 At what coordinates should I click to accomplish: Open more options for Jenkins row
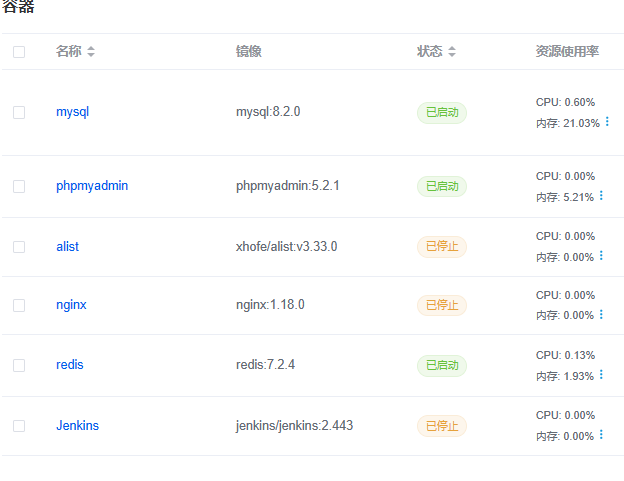pyautogui.click(x=601, y=434)
